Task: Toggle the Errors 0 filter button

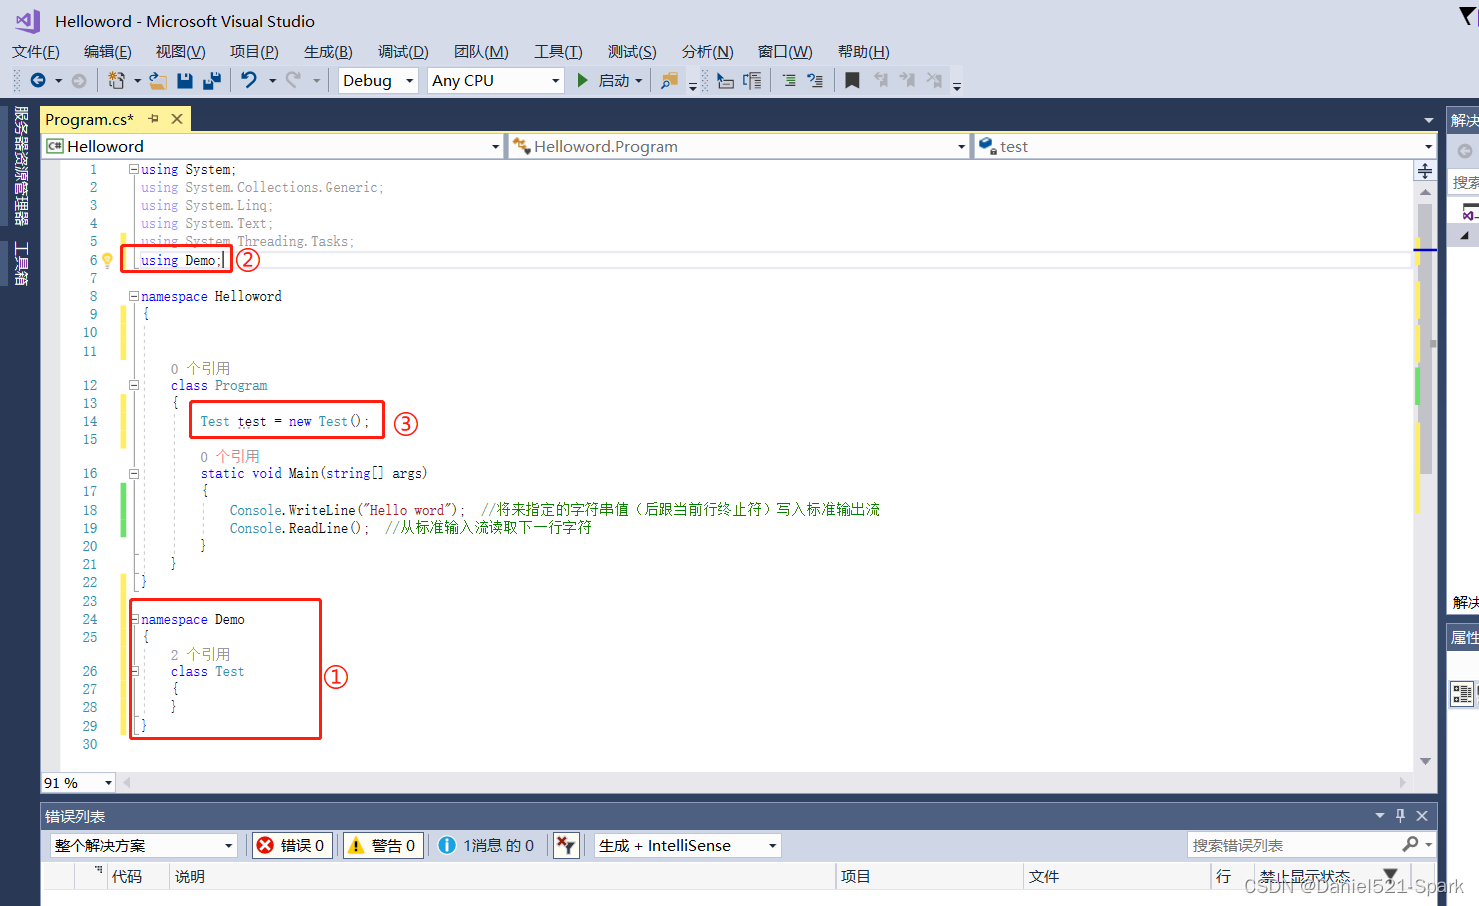Action: coord(293,846)
